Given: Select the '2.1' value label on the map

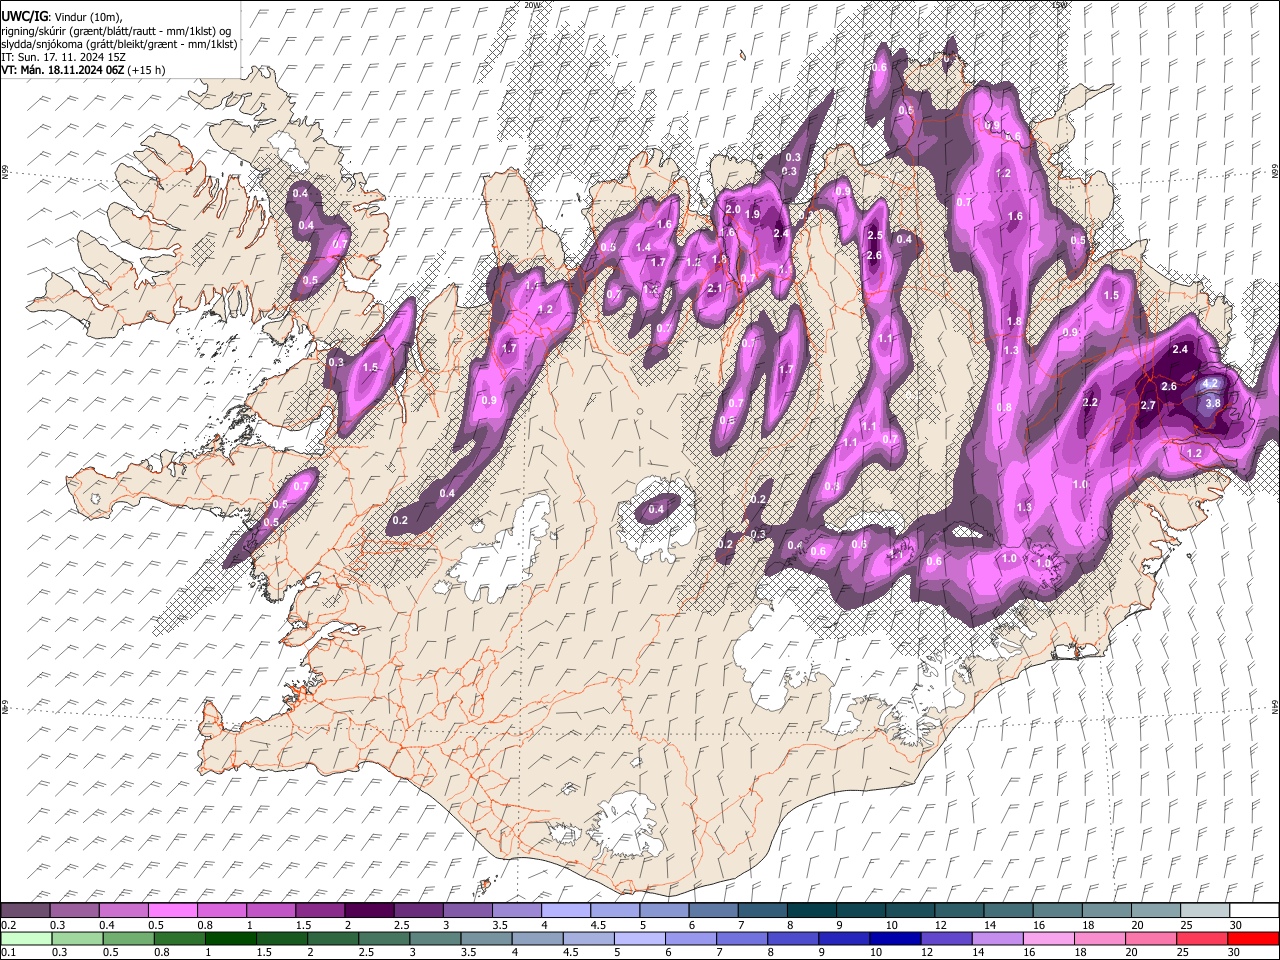Looking at the screenshot, I should (x=715, y=288).
